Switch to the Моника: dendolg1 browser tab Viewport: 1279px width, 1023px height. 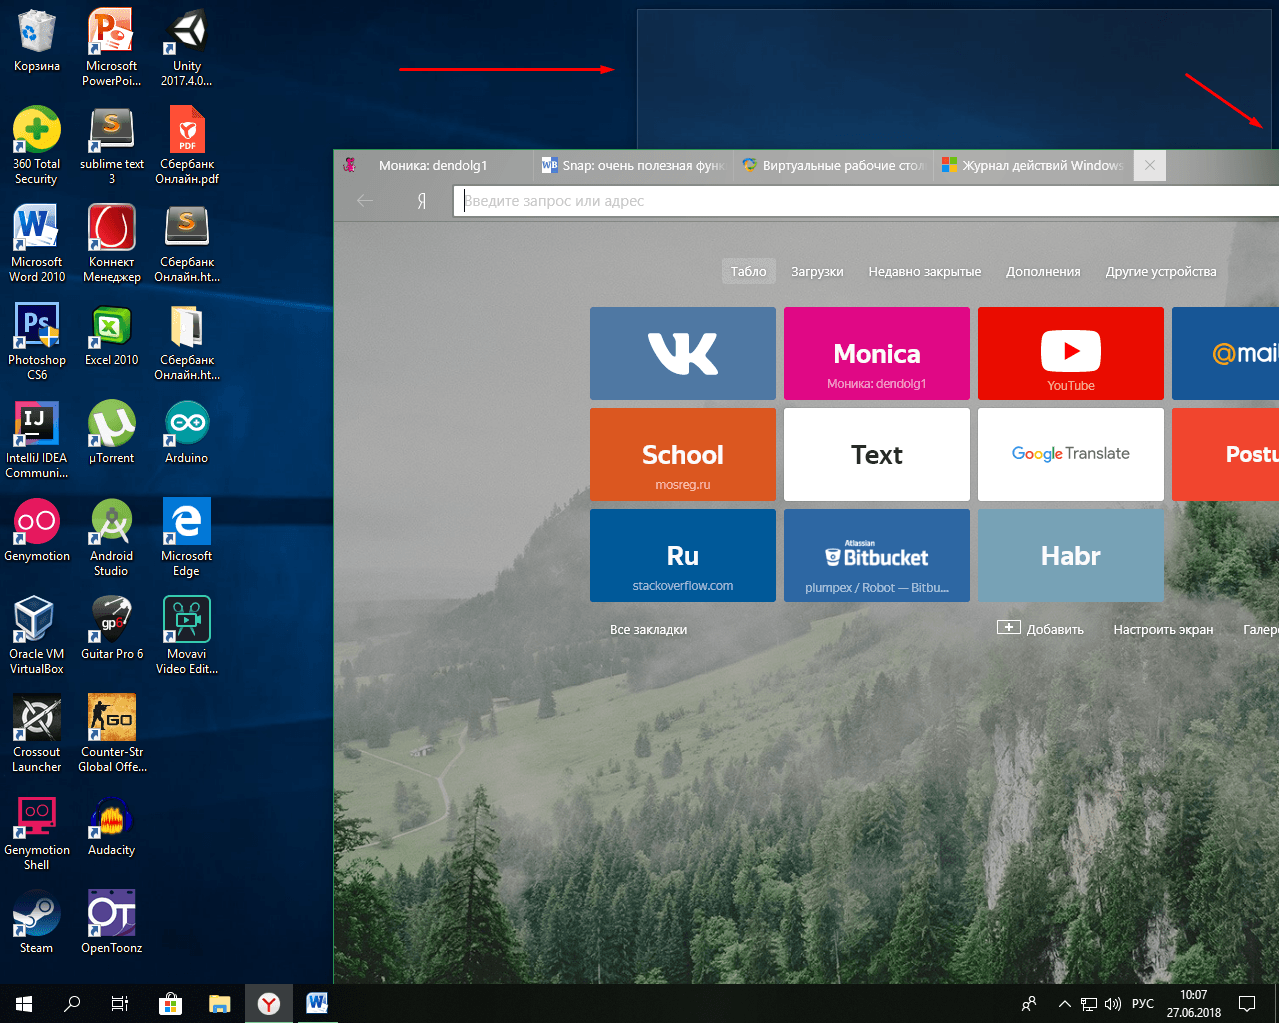coord(433,165)
